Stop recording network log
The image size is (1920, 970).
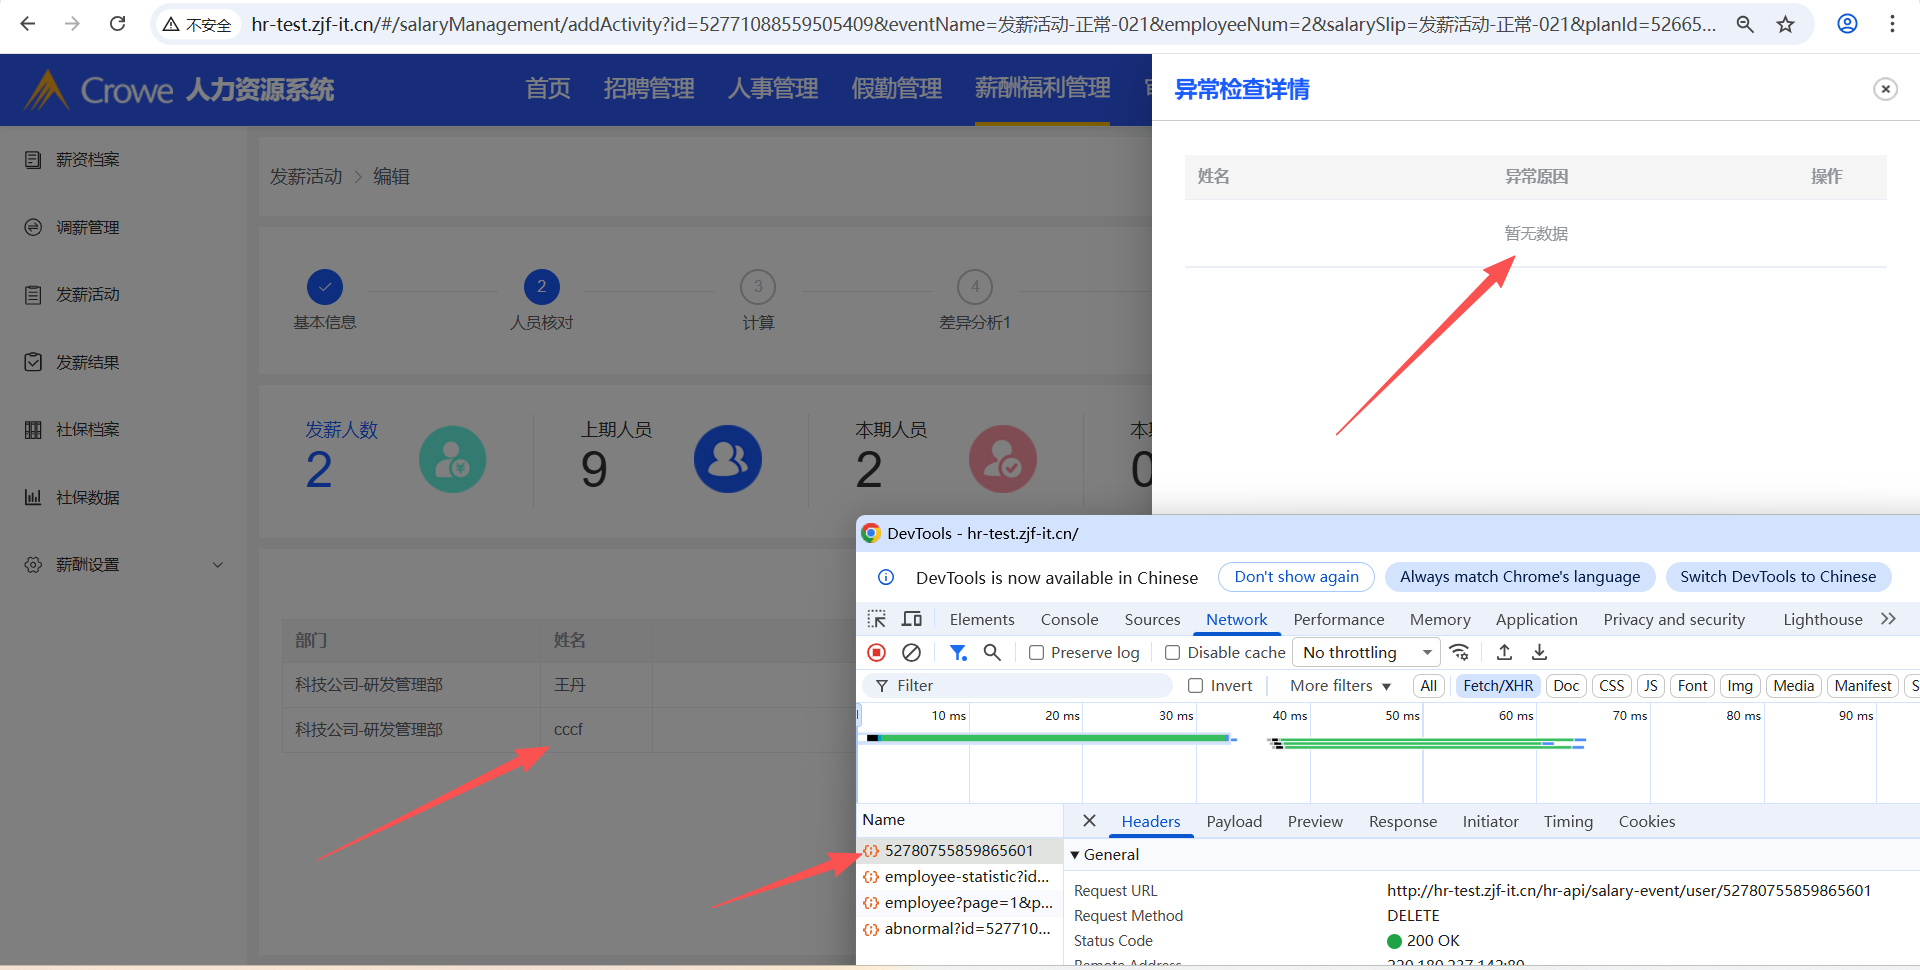[x=877, y=652]
